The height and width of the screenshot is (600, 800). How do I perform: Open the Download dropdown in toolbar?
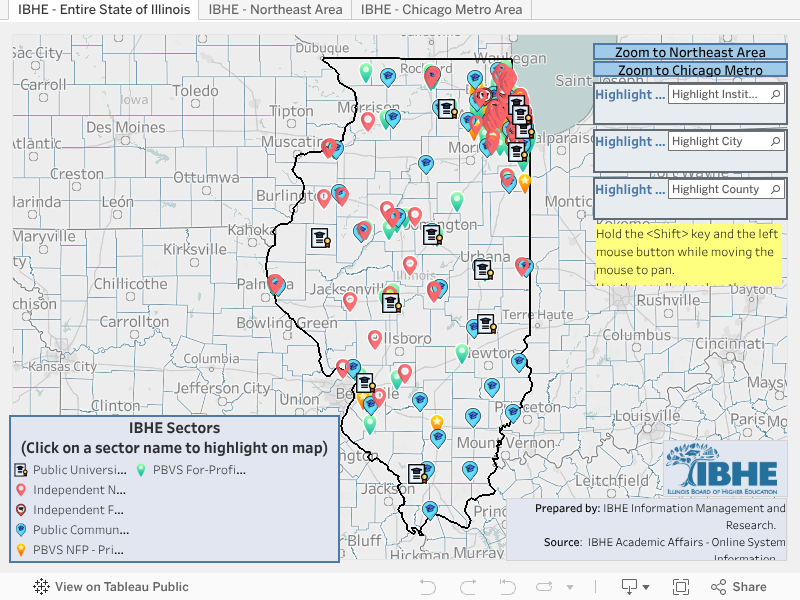[634, 587]
